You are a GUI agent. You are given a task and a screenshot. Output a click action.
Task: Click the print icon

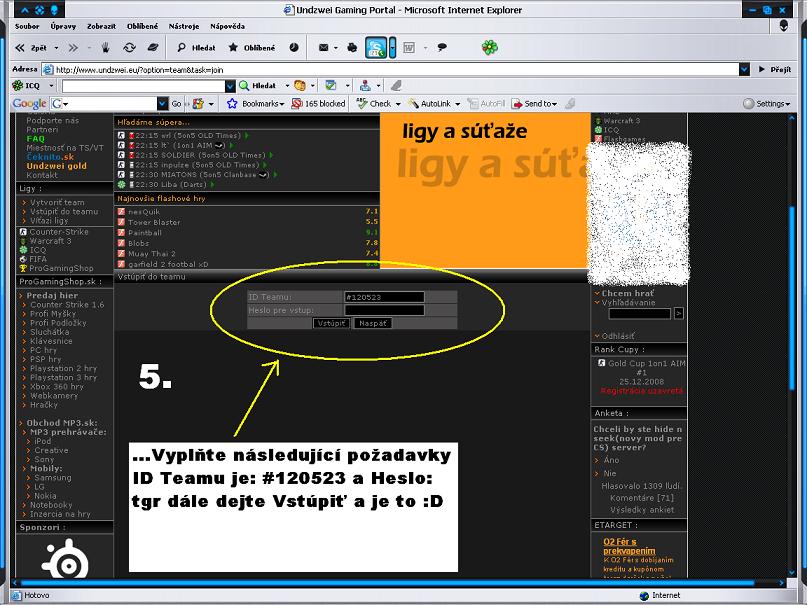[x=352, y=48]
